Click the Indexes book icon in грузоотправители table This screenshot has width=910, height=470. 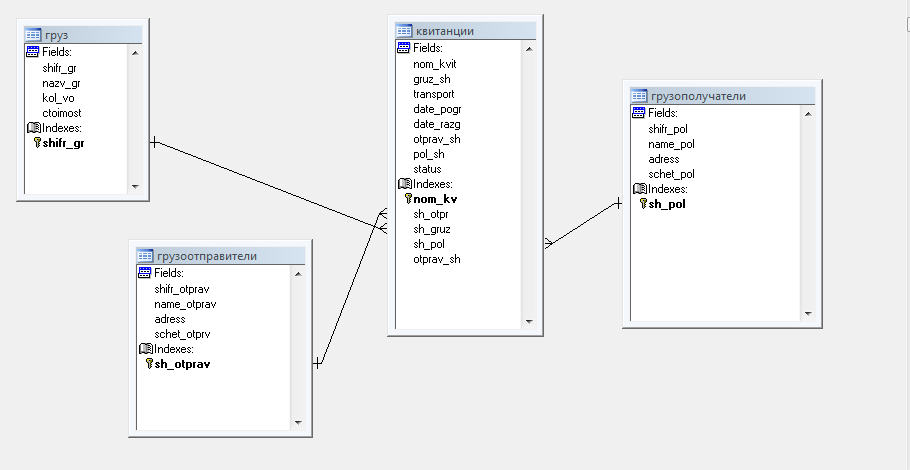[x=146, y=349]
